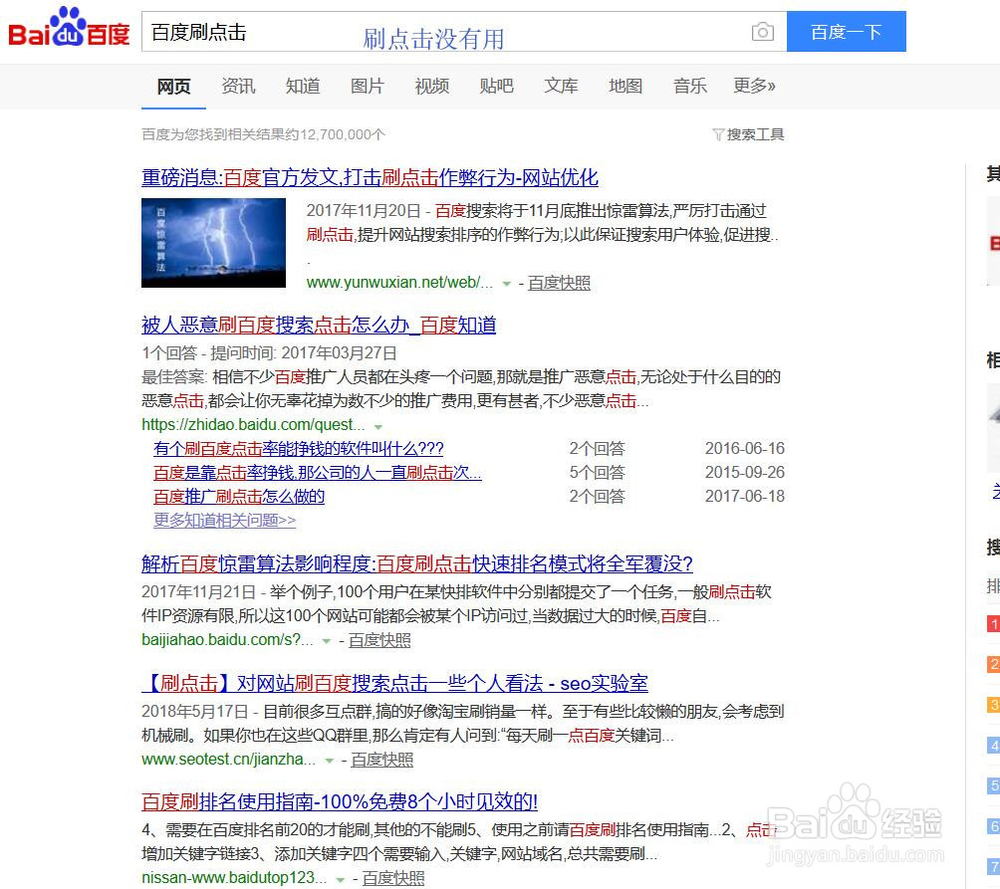This screenshot has height=889, width=1000.
Task: Expand dropdown arrow beside baijiahao.baidu.com
Action: pos(327,641)
